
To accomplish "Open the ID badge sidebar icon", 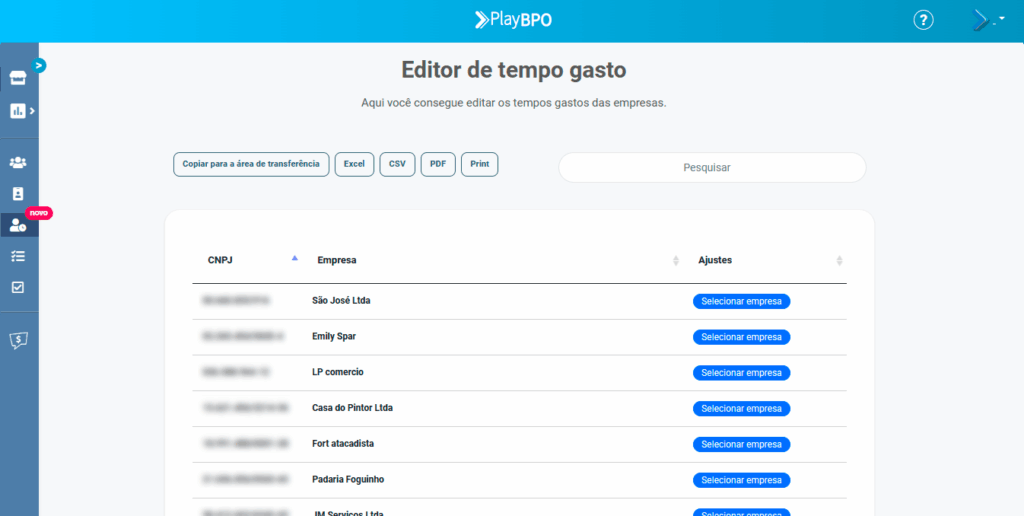I will [18, 193].
